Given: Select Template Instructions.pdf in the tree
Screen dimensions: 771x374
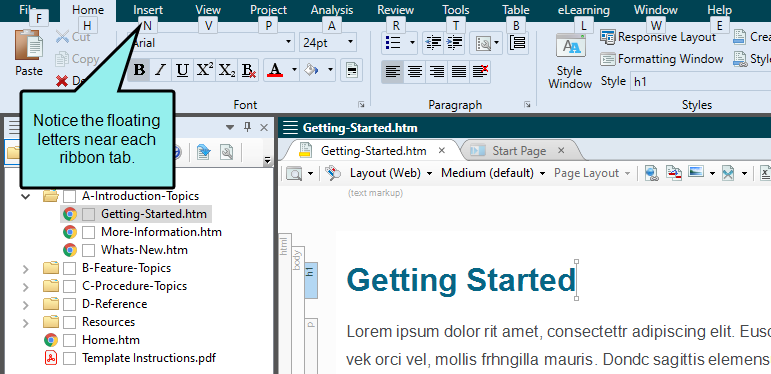Looking at the screenshot, I should tap(148, 358).
